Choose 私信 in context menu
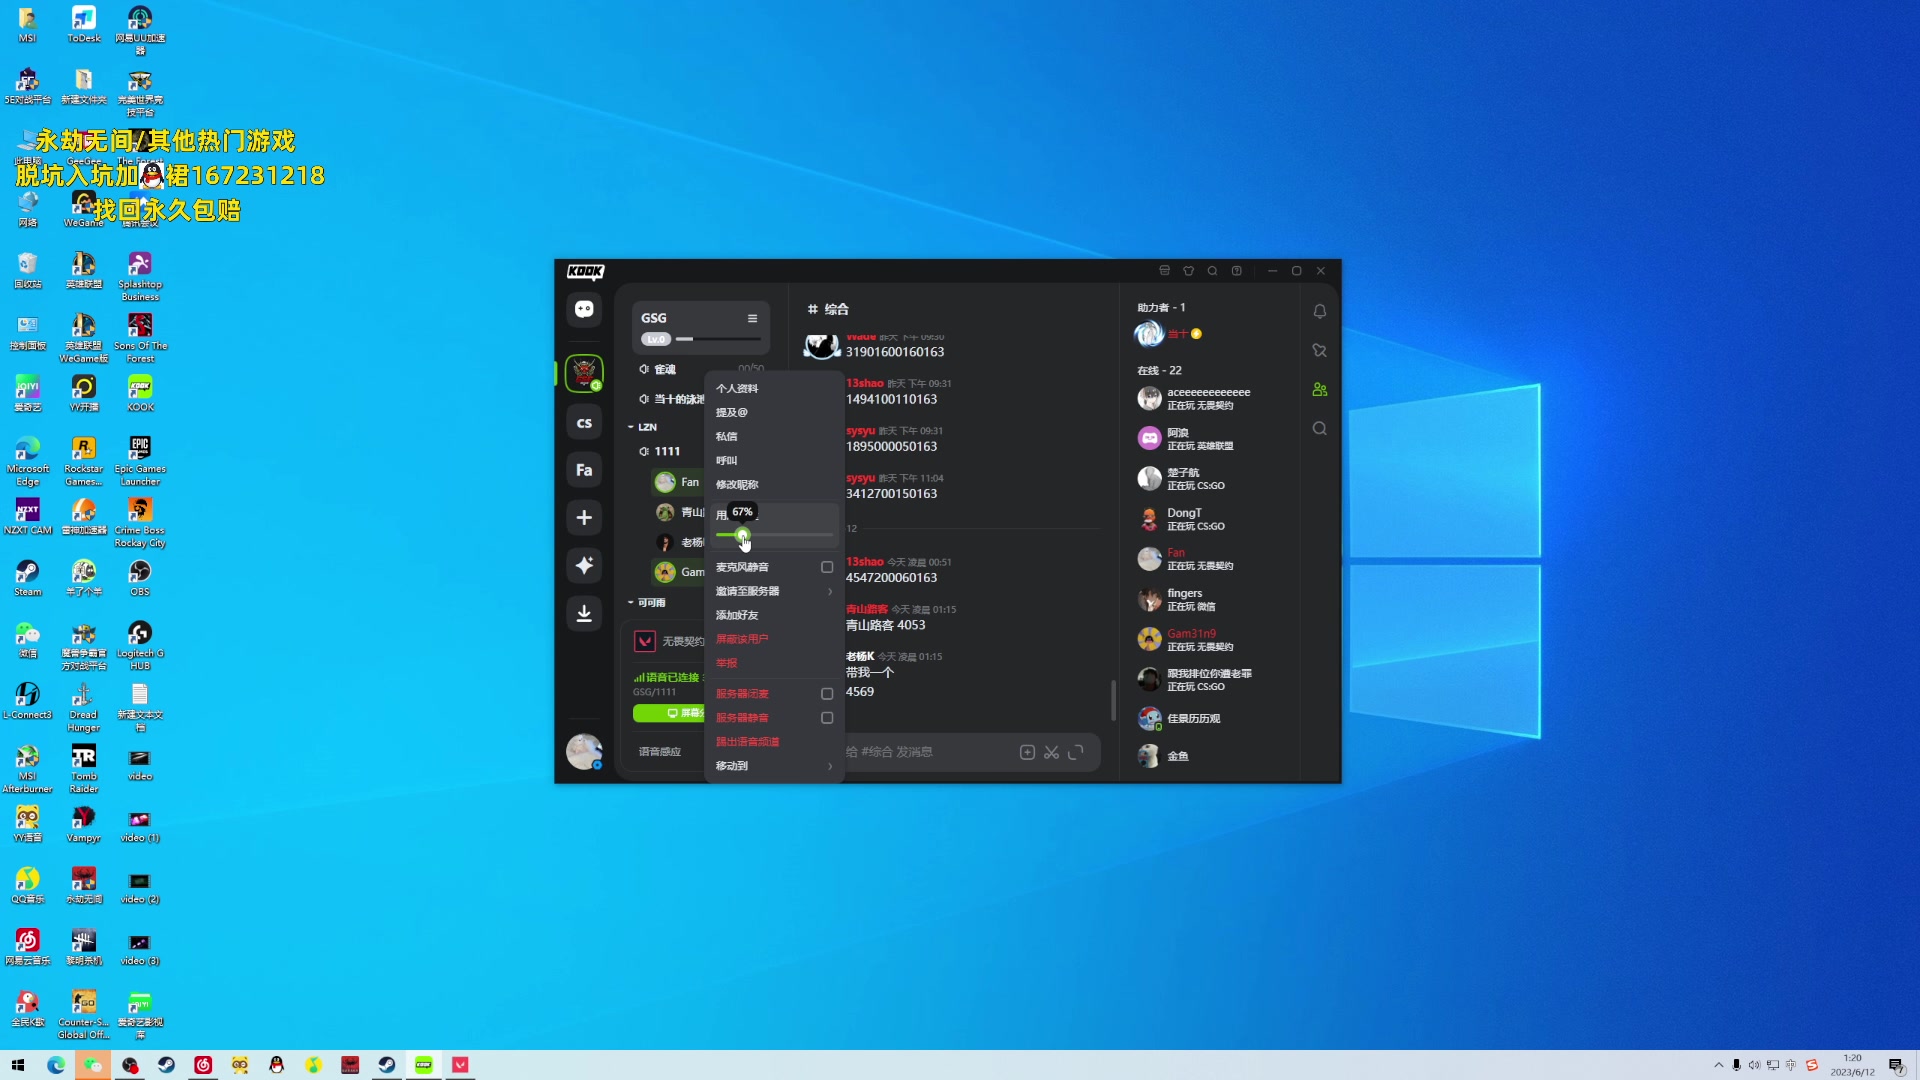Image resolution: width=1920 pixels, height=1080 pixels. [774, 436]
